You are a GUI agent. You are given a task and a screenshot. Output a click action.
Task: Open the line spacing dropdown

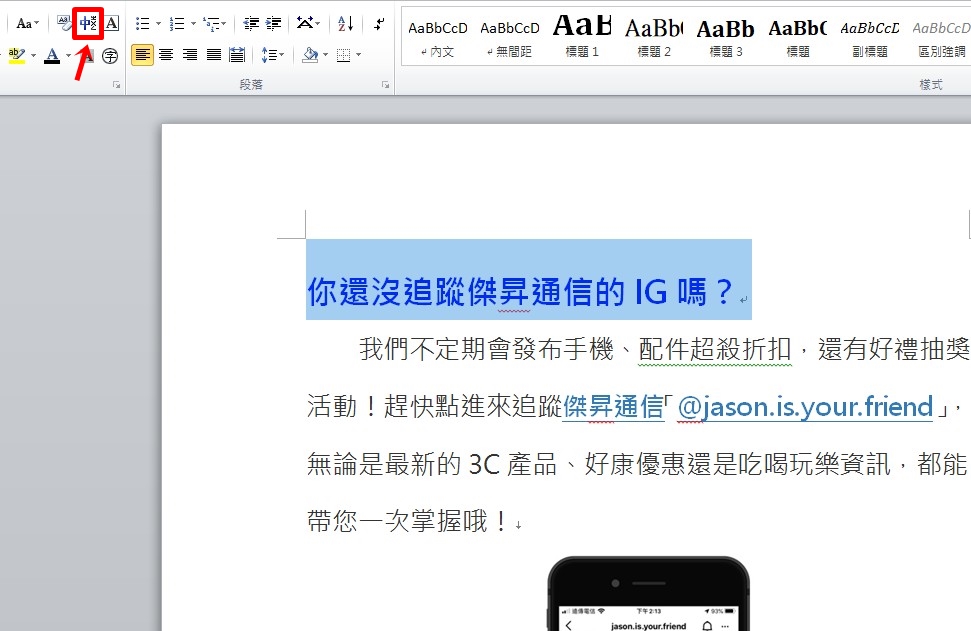point(272,56)
